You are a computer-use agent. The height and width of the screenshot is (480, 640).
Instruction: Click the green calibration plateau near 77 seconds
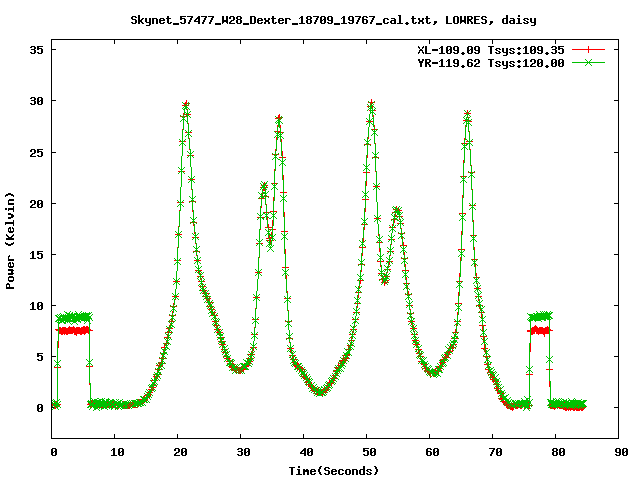(x=540, y=316)
